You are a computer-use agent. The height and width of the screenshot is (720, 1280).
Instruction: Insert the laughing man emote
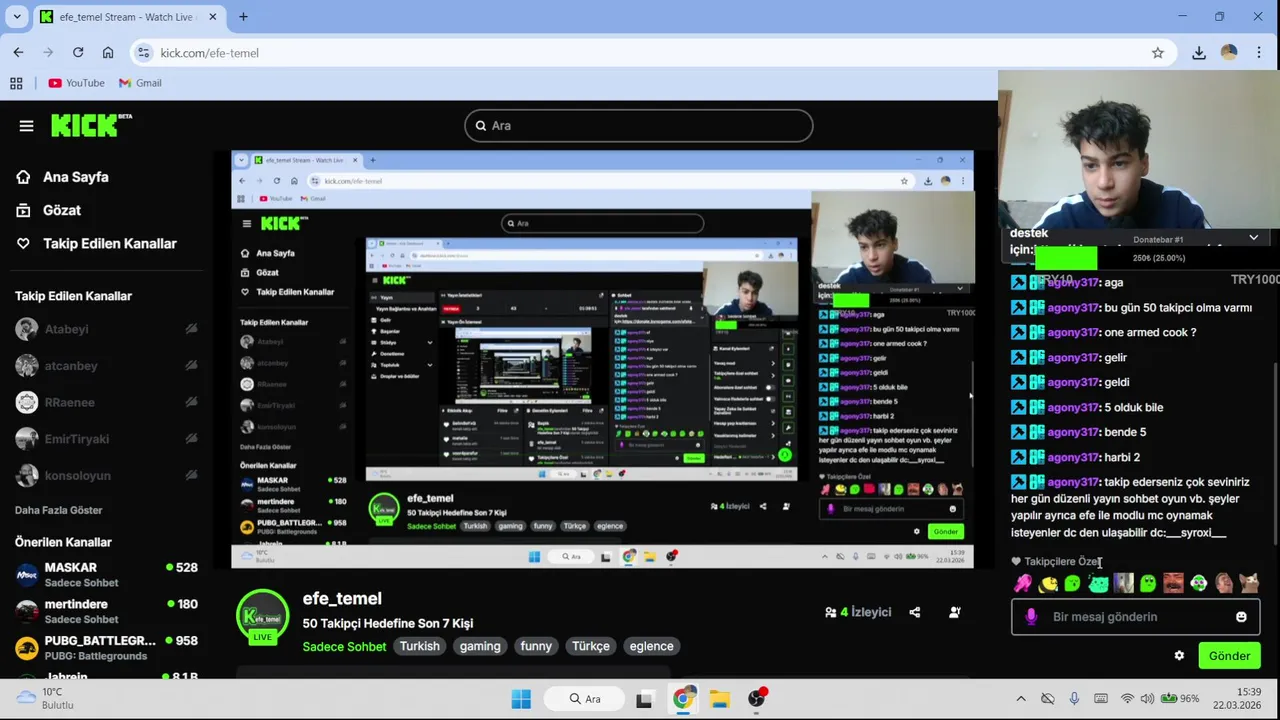(x=1173, y=583)
